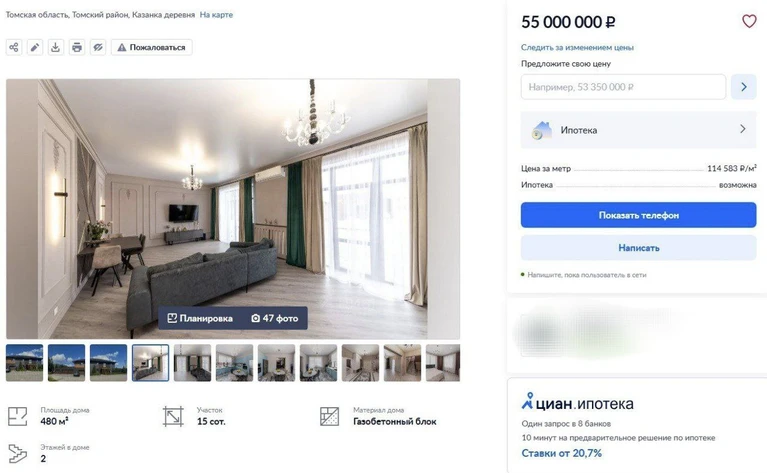Select first exterior house thumbnail
767x473 pixels.
point(24,362)
